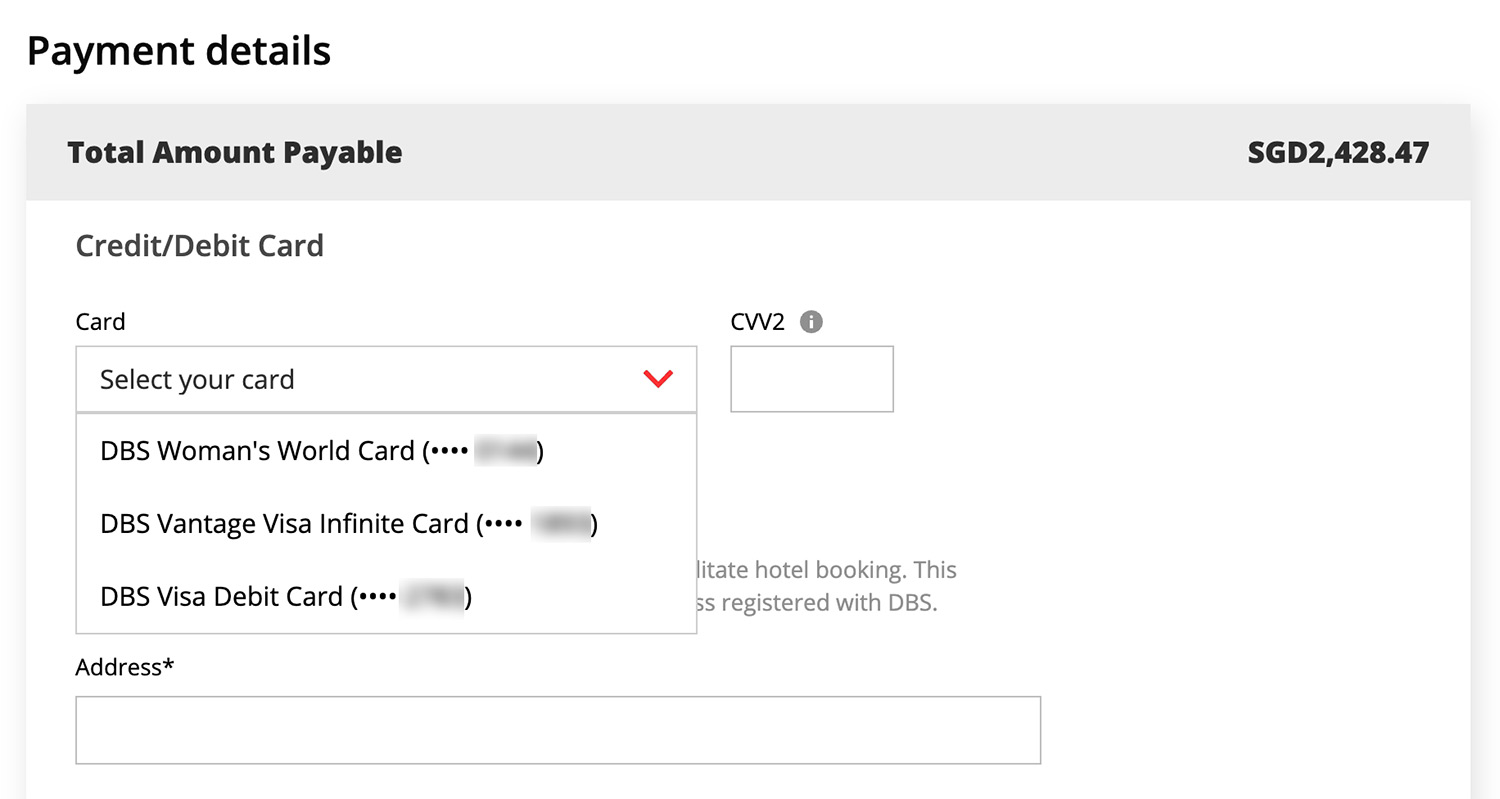Click the SGD2,428.47 amount
This screenshot has height=799, width=1500.
(1338, 153)
